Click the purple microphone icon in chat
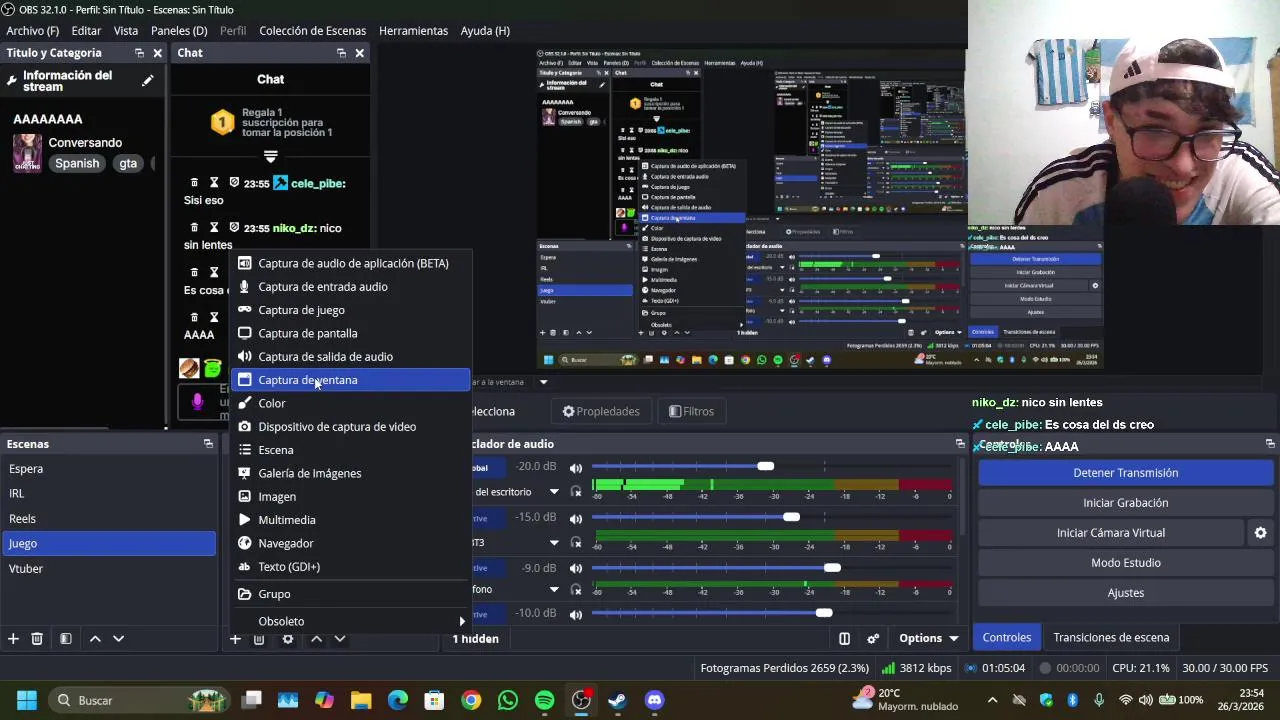The height and width of the screenshot is (720, 1280). pos(197,402)
